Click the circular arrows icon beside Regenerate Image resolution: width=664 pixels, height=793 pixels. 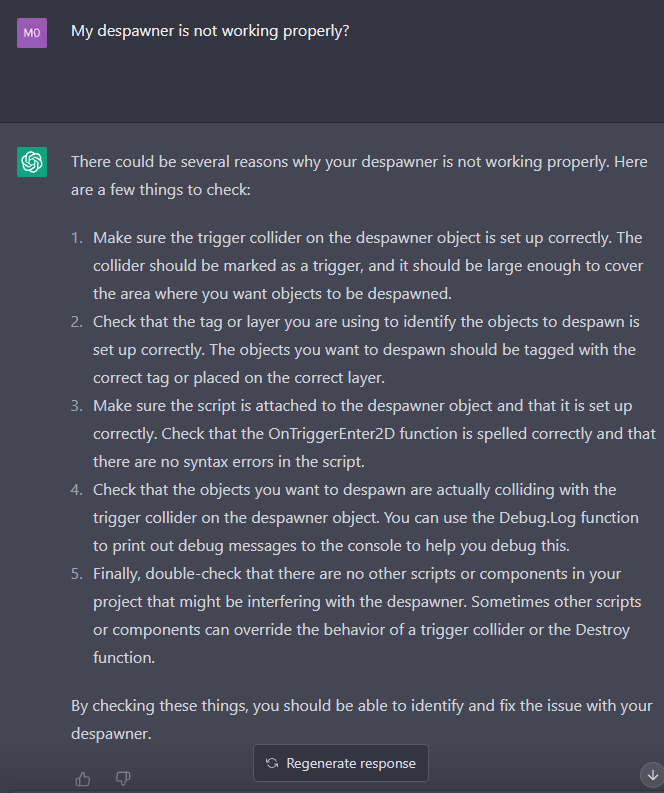point(272,763)
